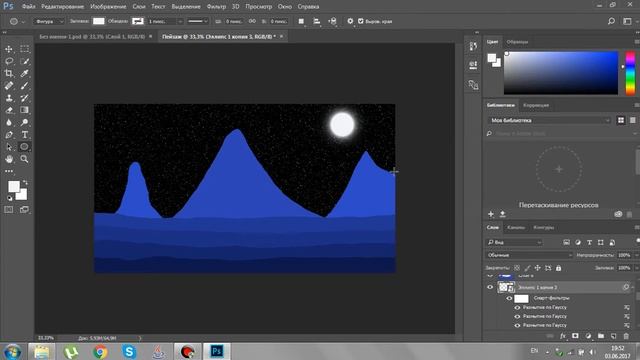640x360 pixels.
Task: Select the History Brush tool
Action: click(24, 98)
